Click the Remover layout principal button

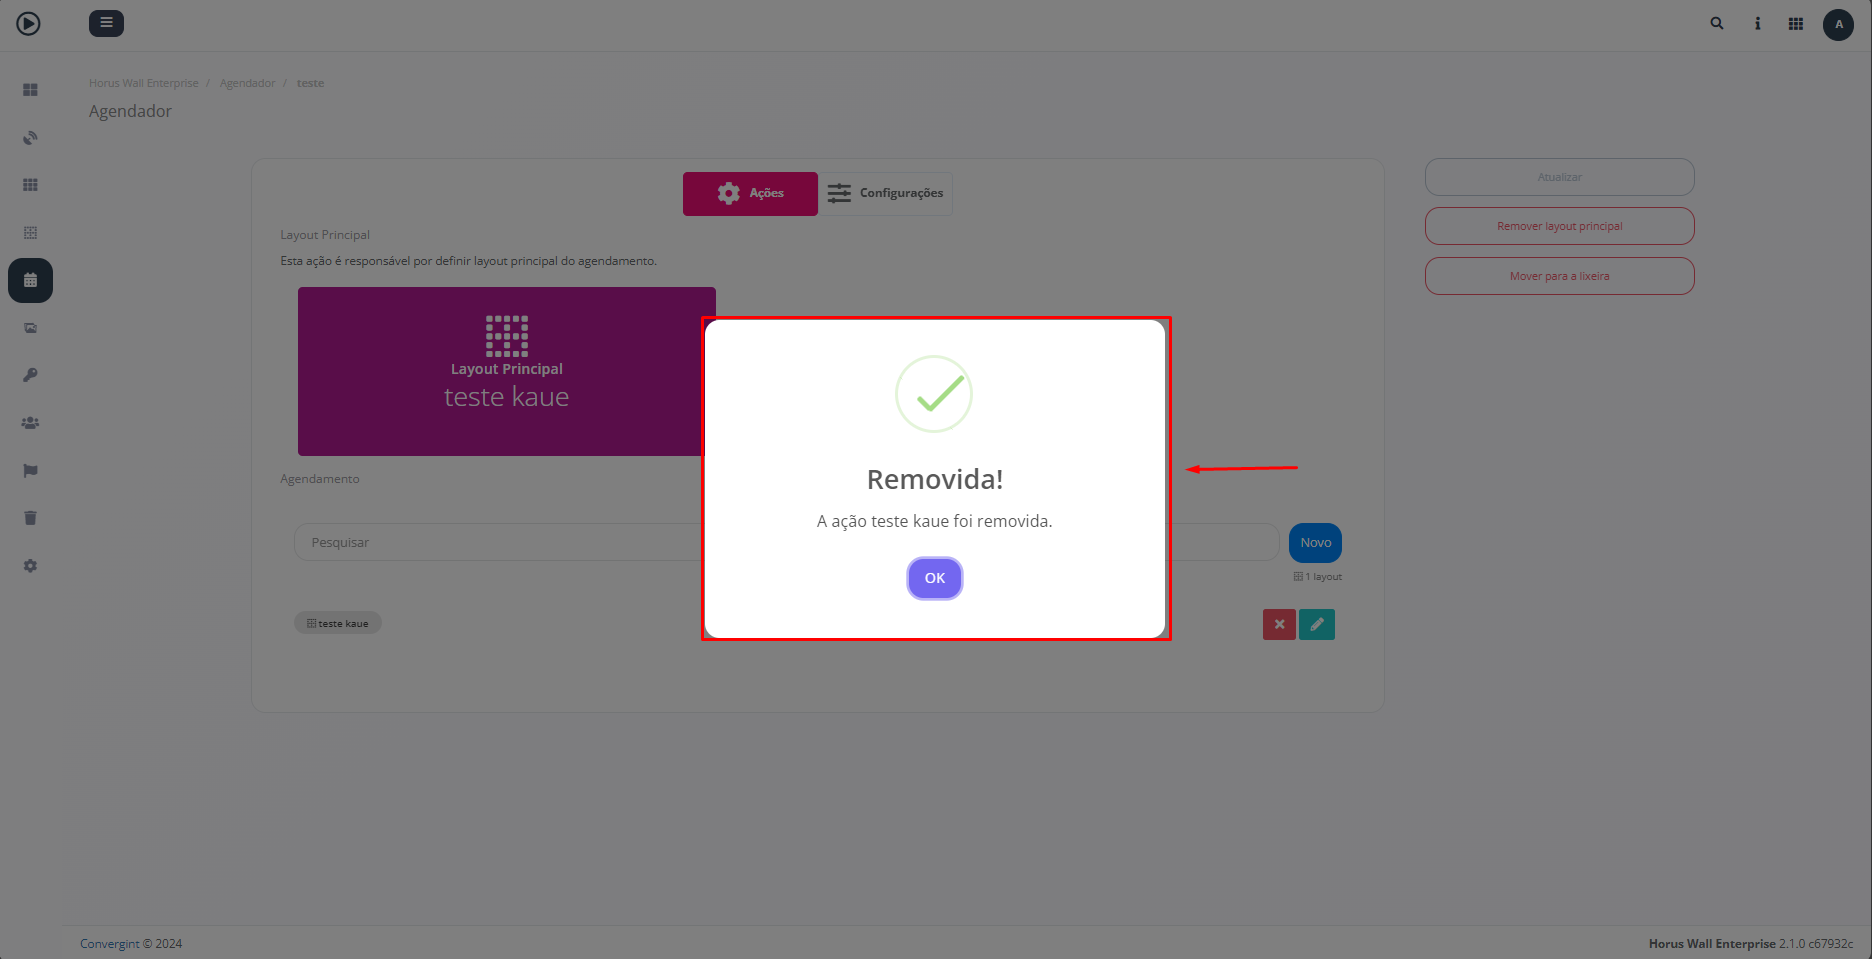pyautogui.click(x=1559, y=226)
